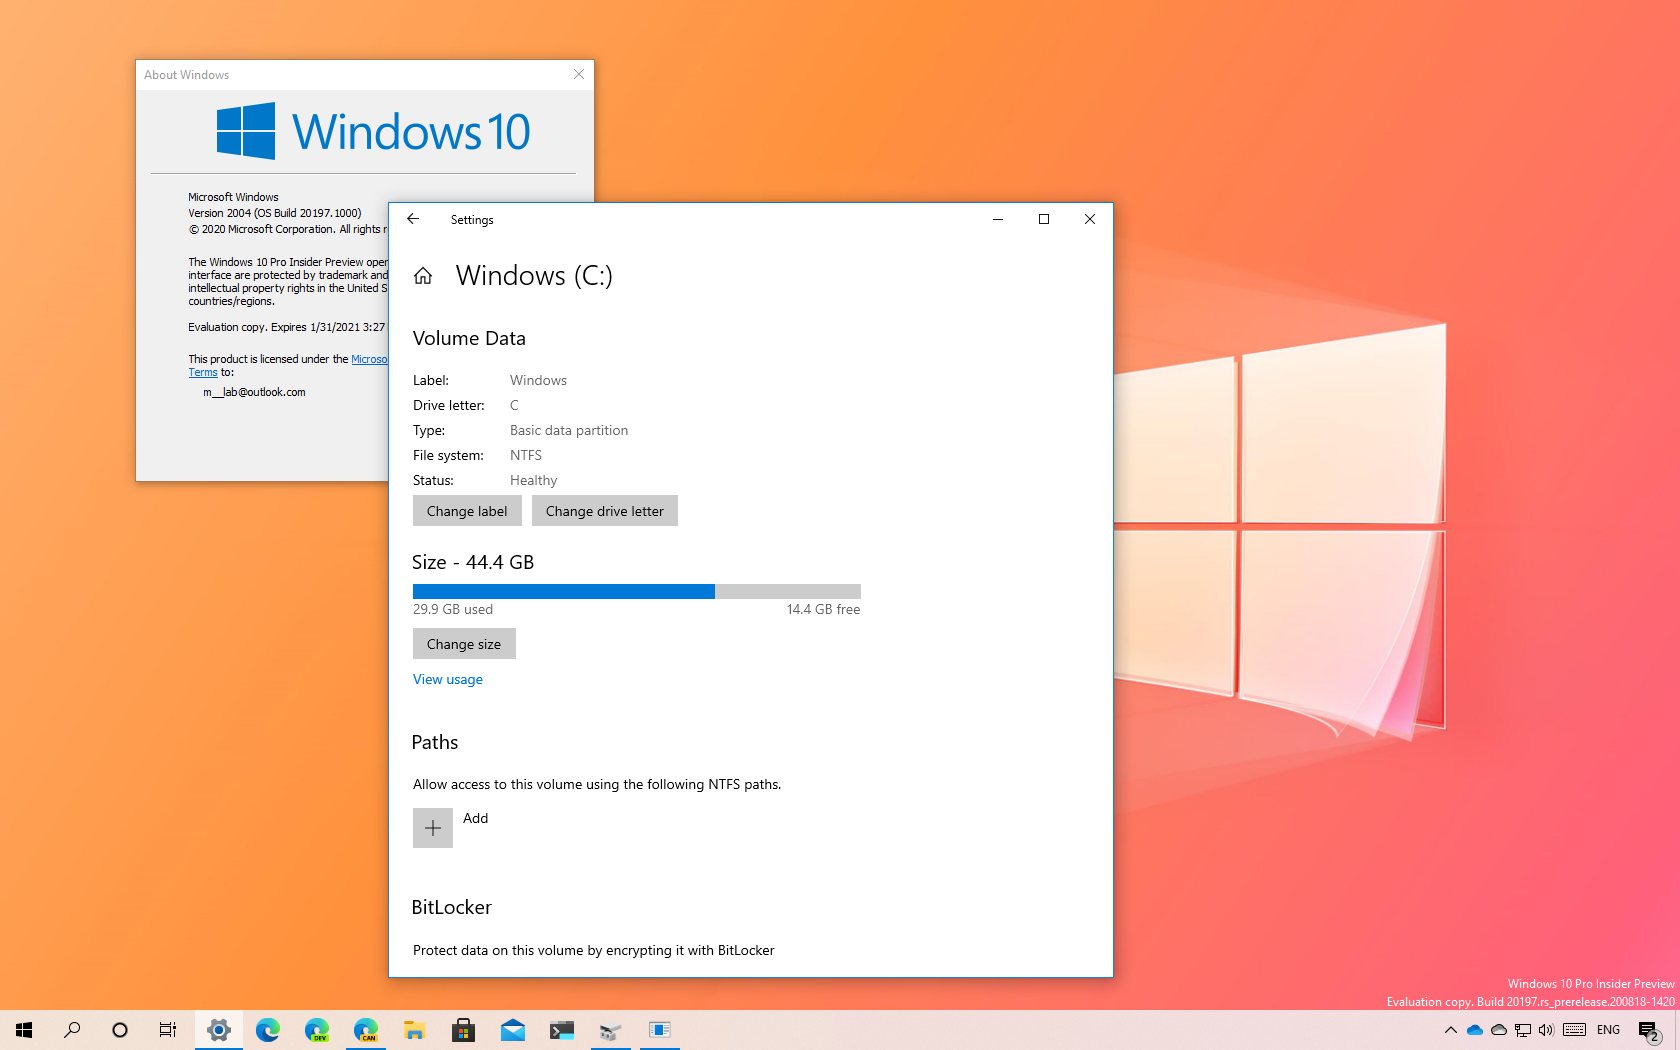Add a new NTFS path with the plus button

[x=432, y=828]
